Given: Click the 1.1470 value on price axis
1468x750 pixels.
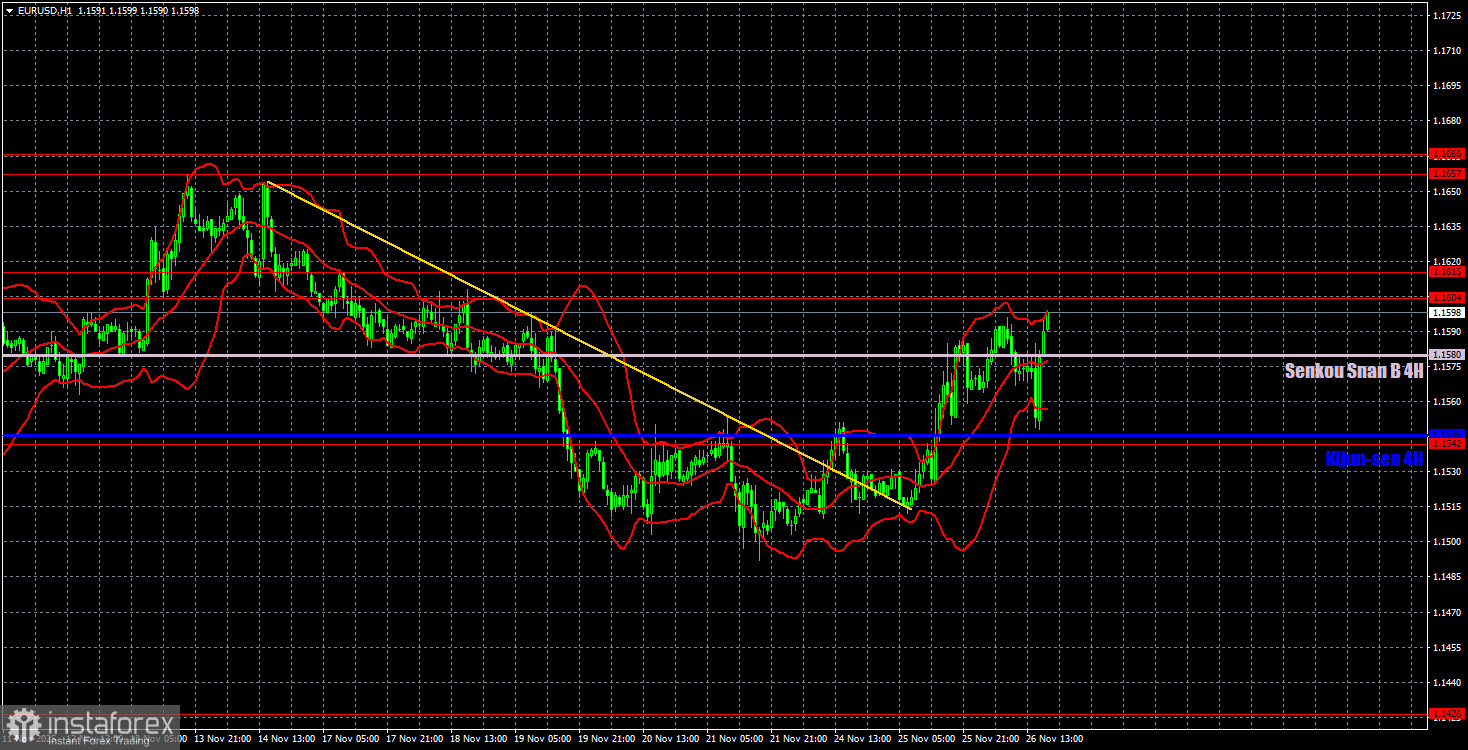Looking at the screenshot, I should click(x=1447, y=612).
